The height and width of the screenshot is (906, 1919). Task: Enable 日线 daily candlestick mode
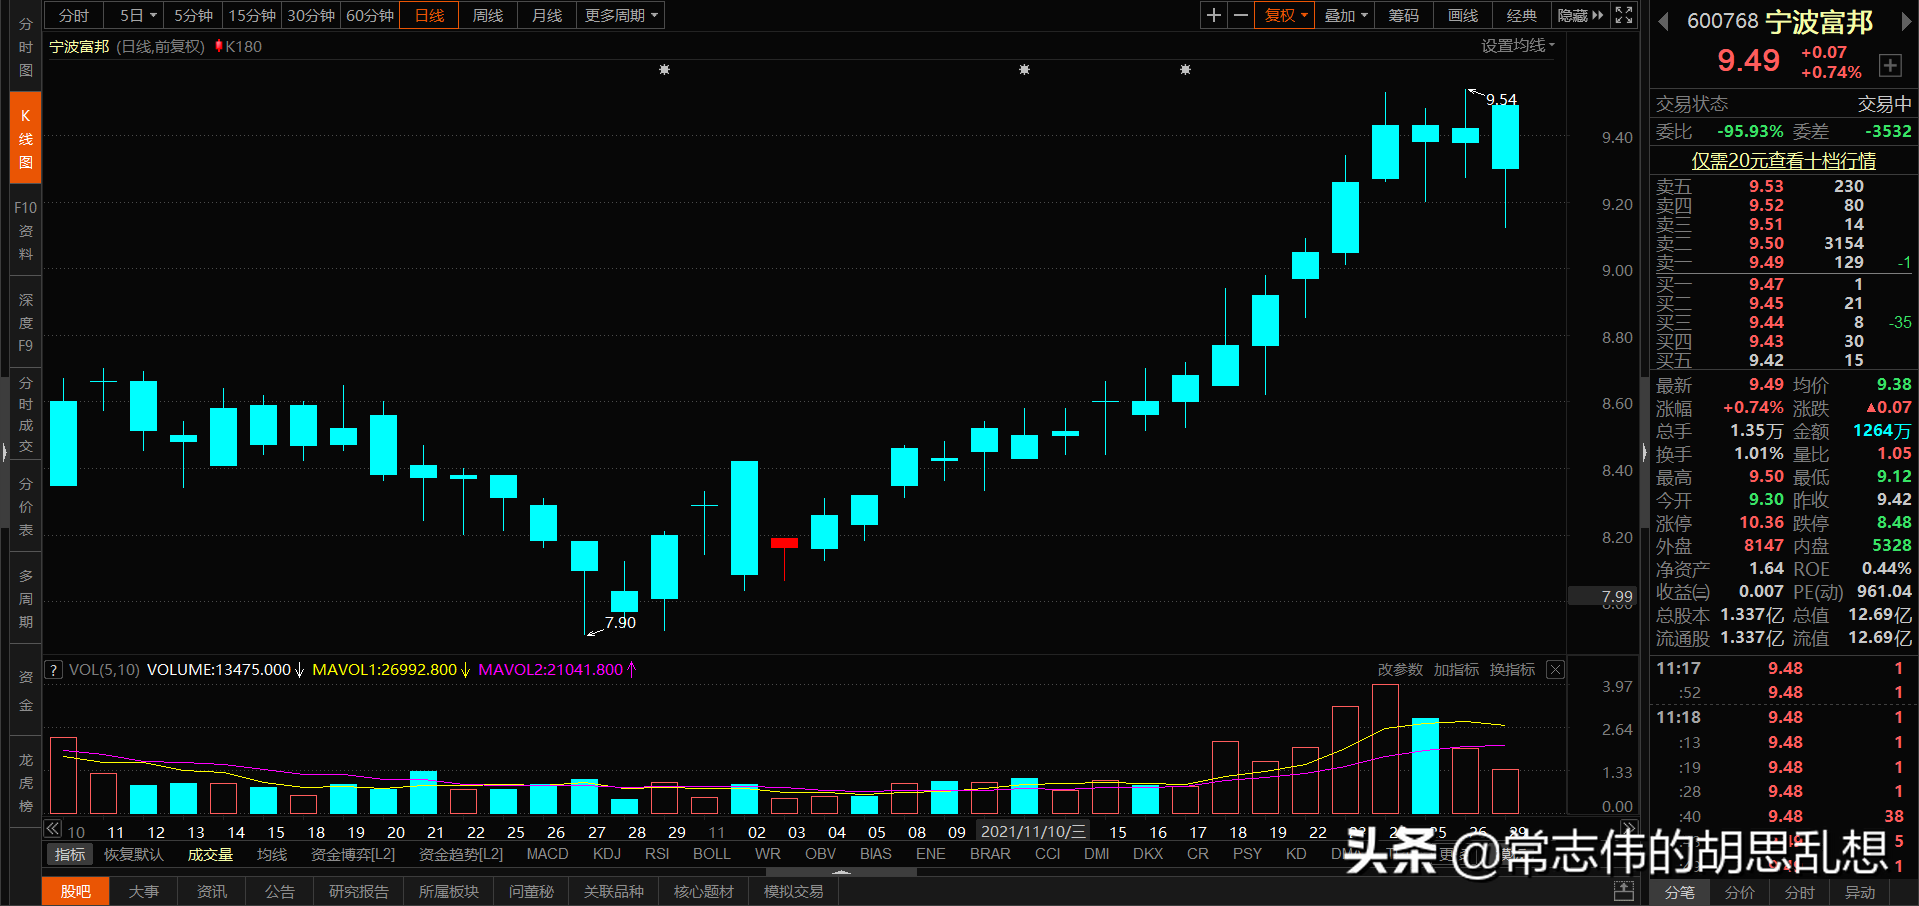tap(428, 15)
